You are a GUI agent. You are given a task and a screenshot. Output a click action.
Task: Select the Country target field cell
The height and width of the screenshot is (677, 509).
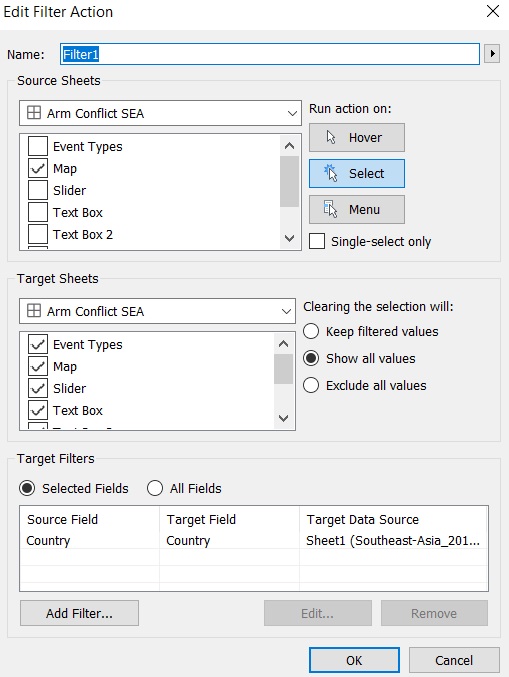[230, 541]
